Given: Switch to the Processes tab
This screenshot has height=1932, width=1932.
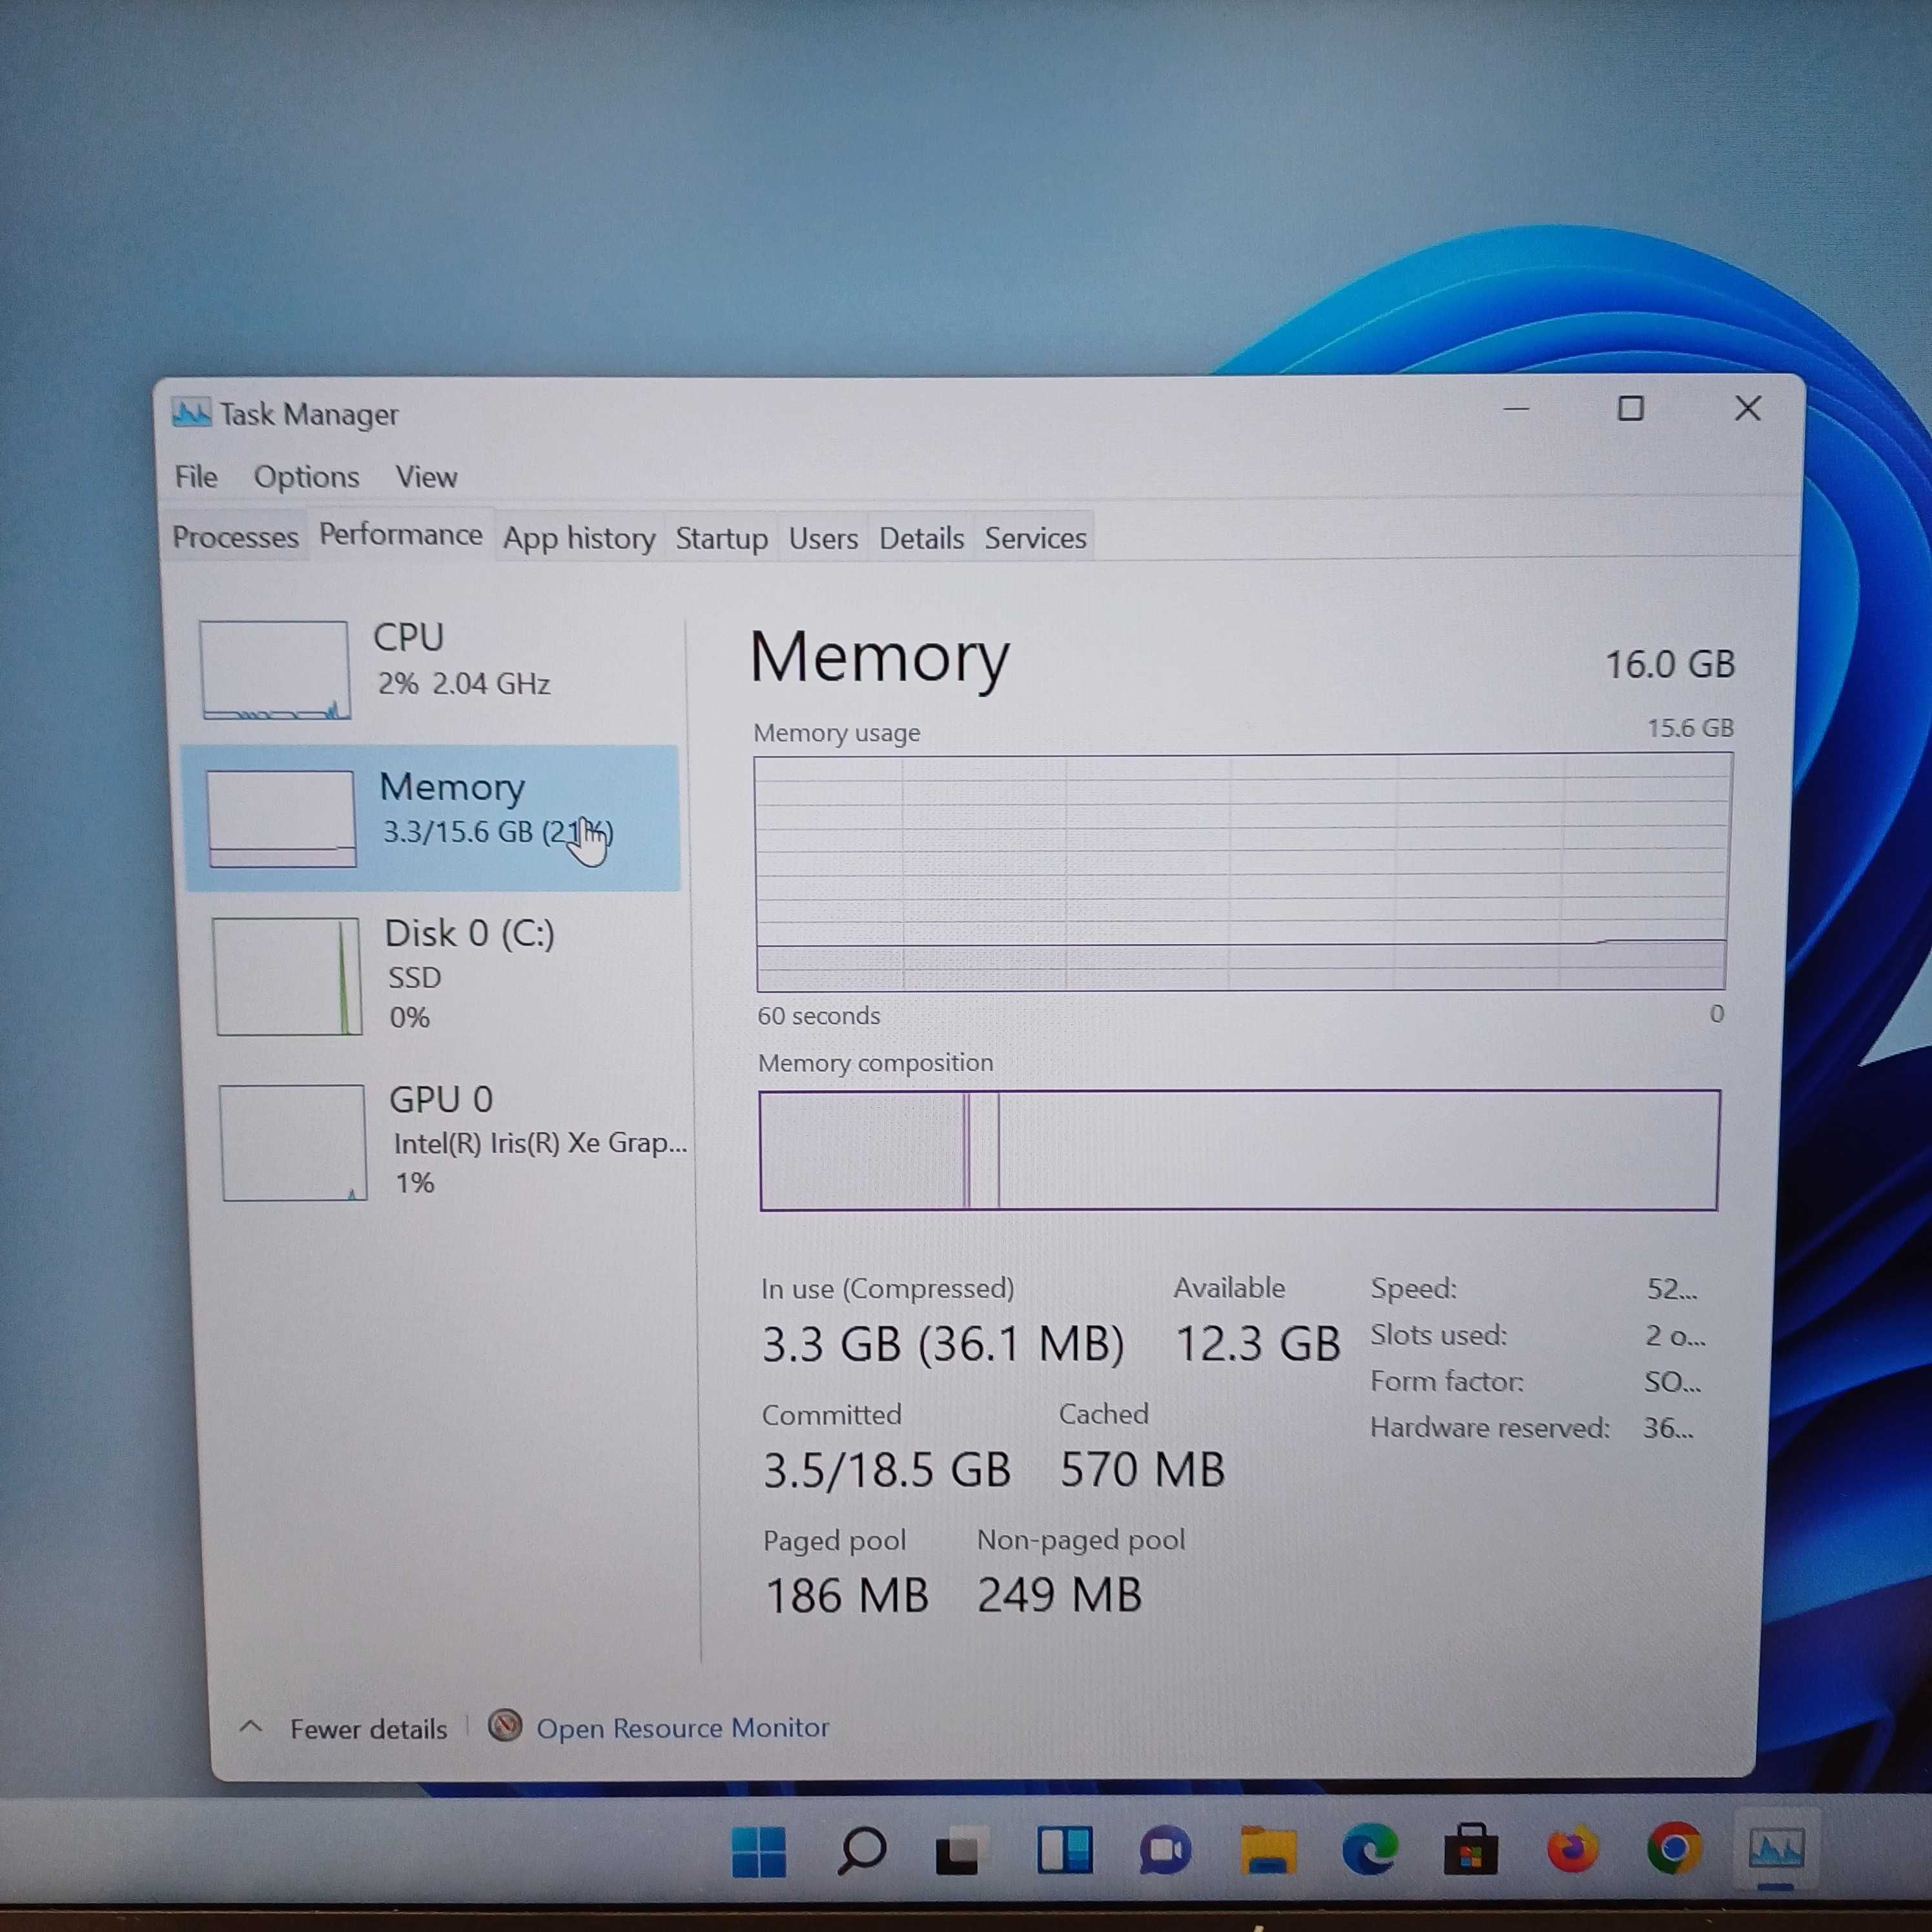Looking at the screenshot, I should (235, 537).
